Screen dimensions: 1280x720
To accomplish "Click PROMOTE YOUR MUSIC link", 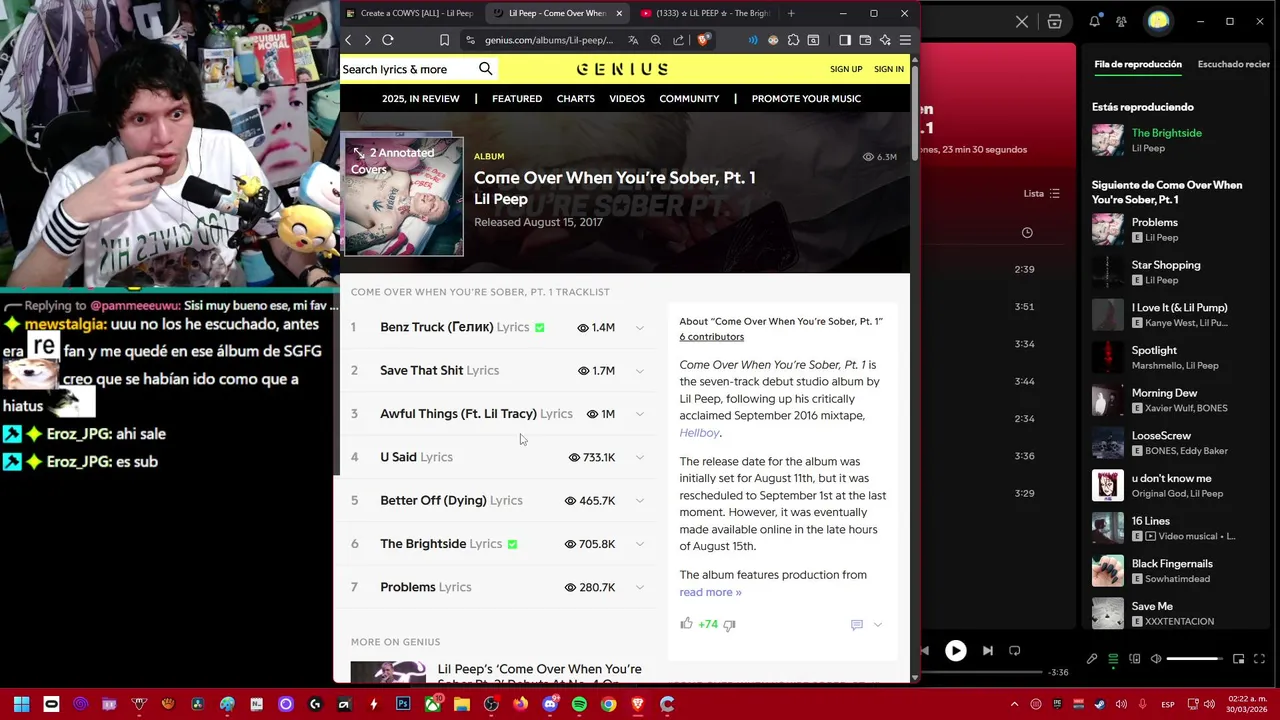I will [806, 99].
